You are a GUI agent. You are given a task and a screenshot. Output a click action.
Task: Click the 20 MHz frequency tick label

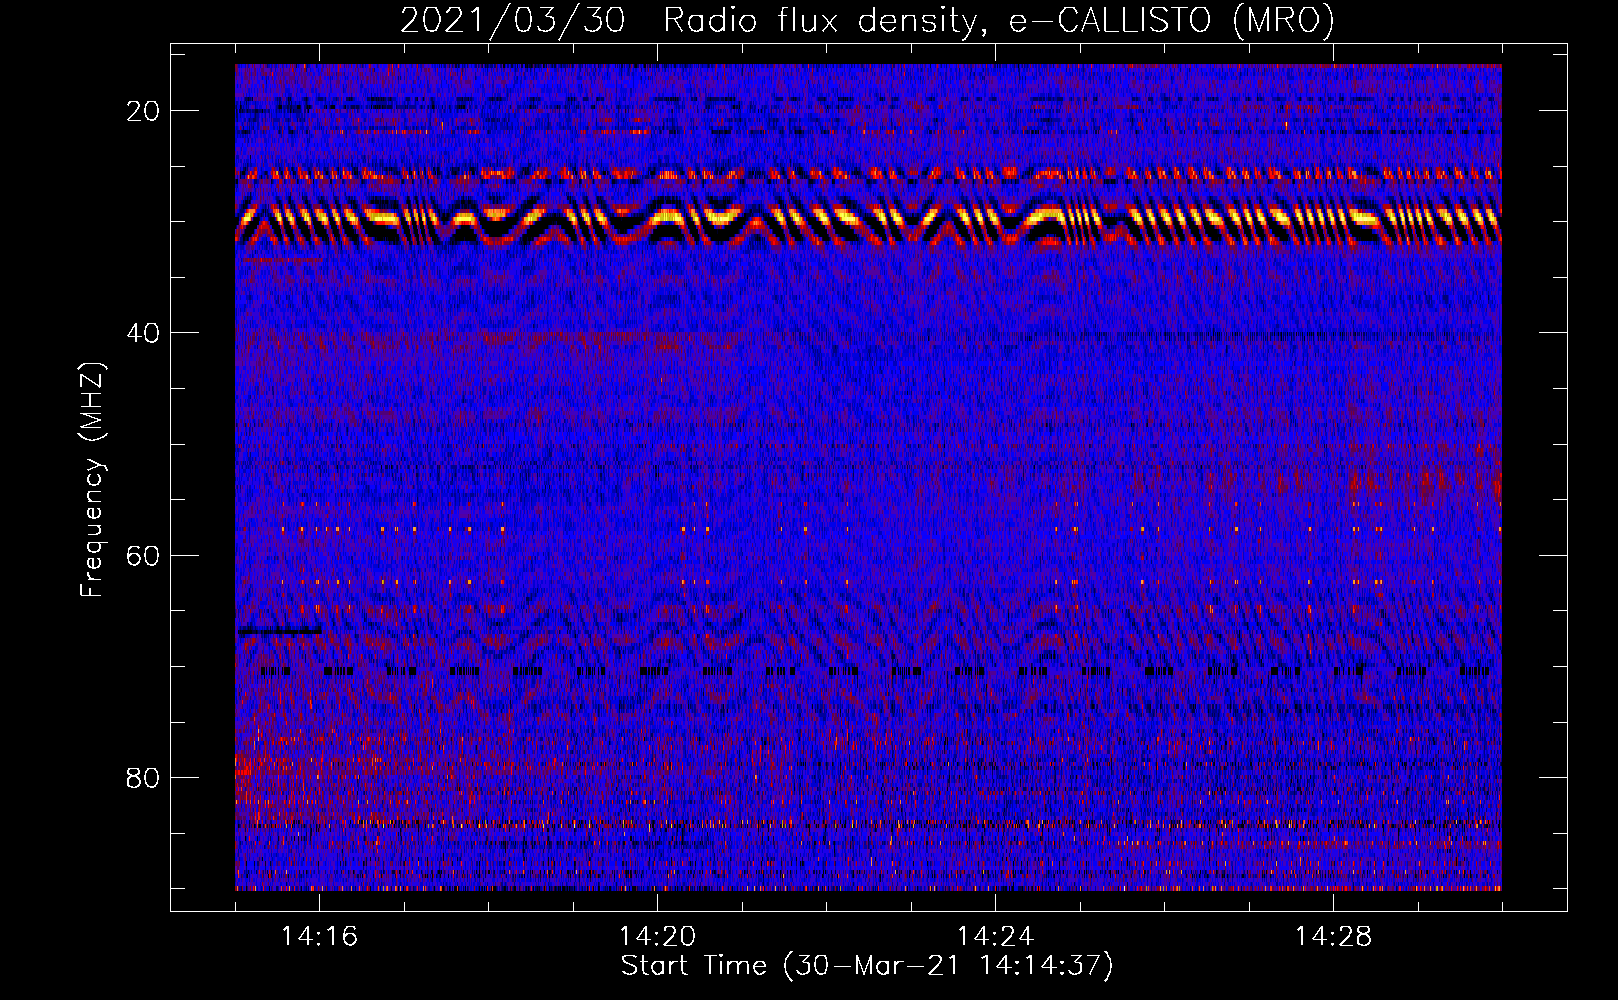pos(143,111)
